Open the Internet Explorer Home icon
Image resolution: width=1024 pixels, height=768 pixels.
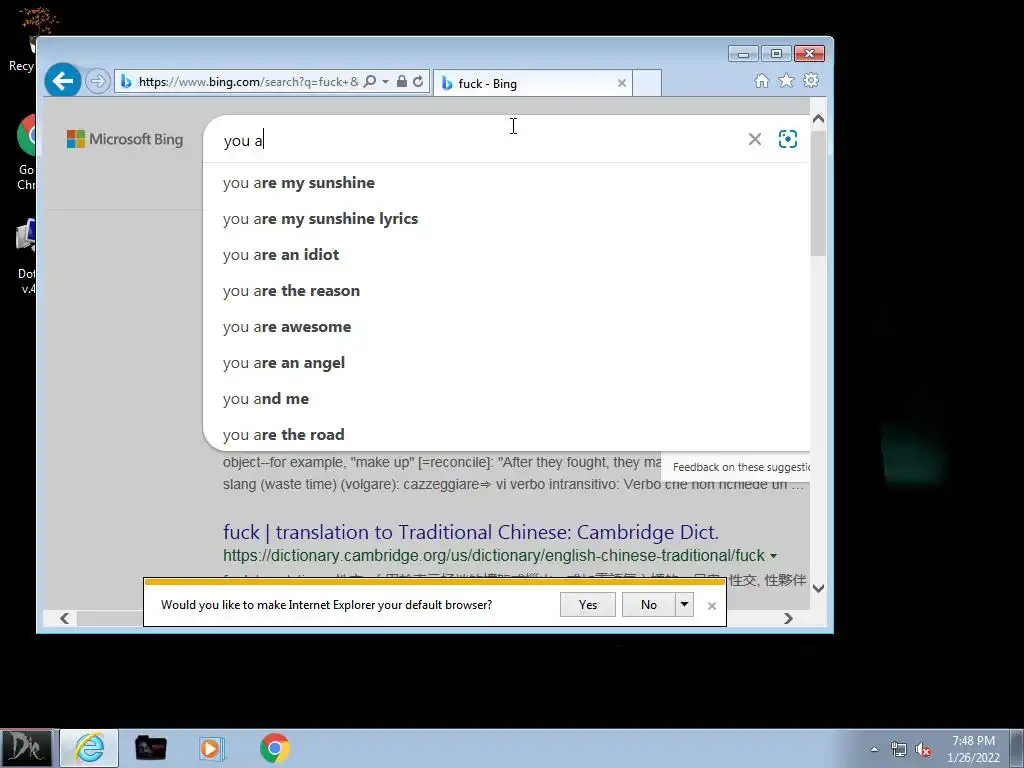761,80
